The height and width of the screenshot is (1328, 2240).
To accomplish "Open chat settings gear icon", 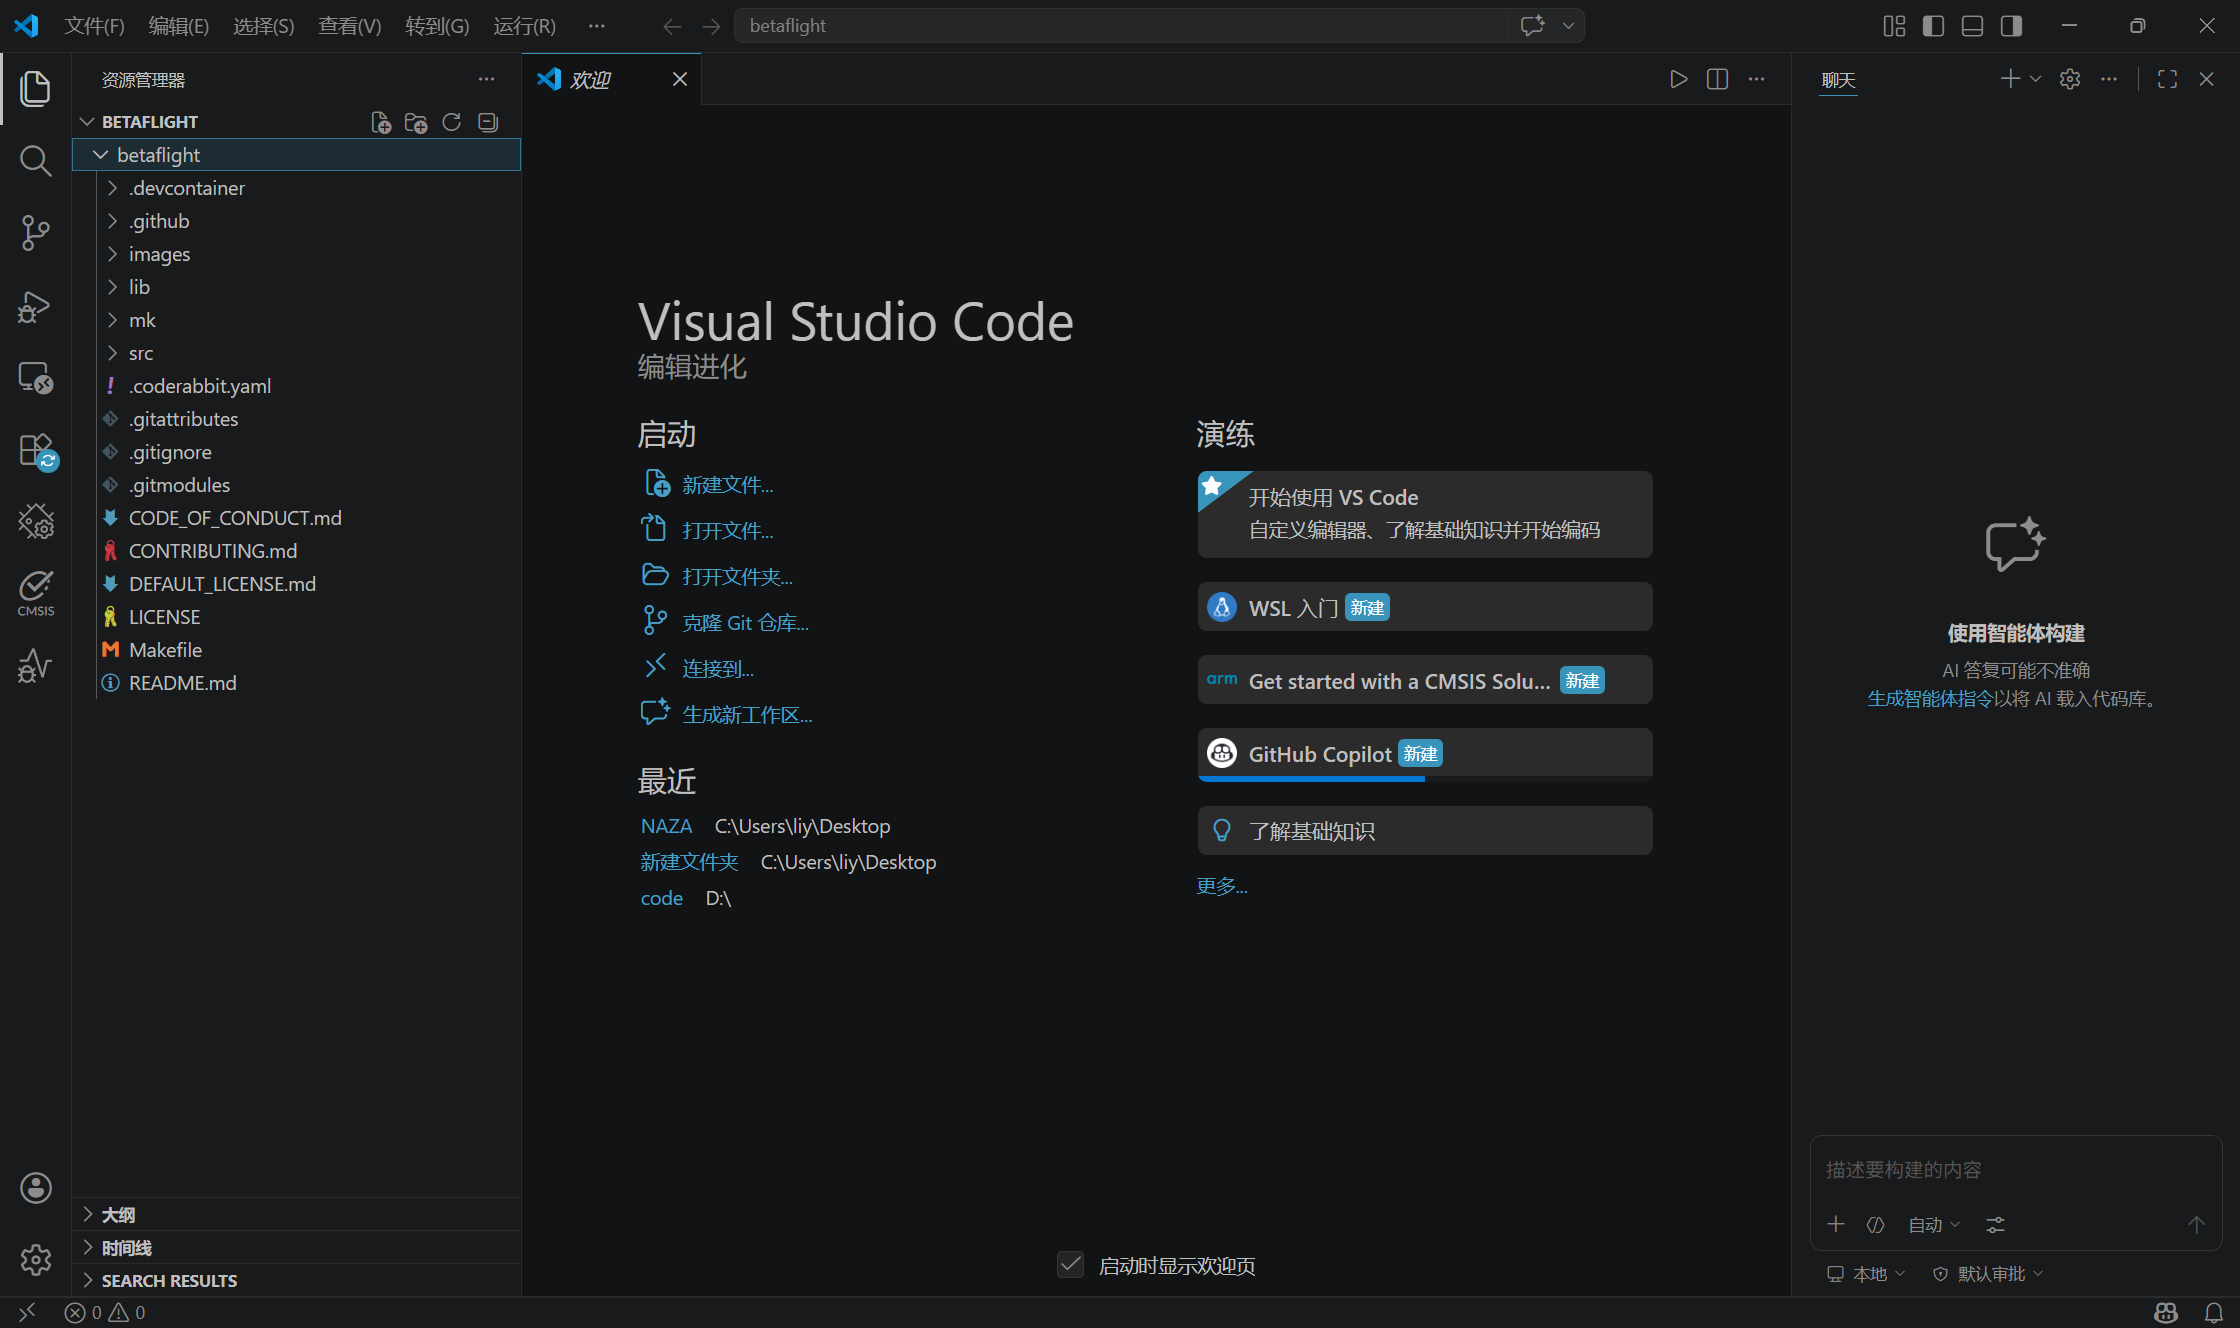I will click(x=2069, y=79).
